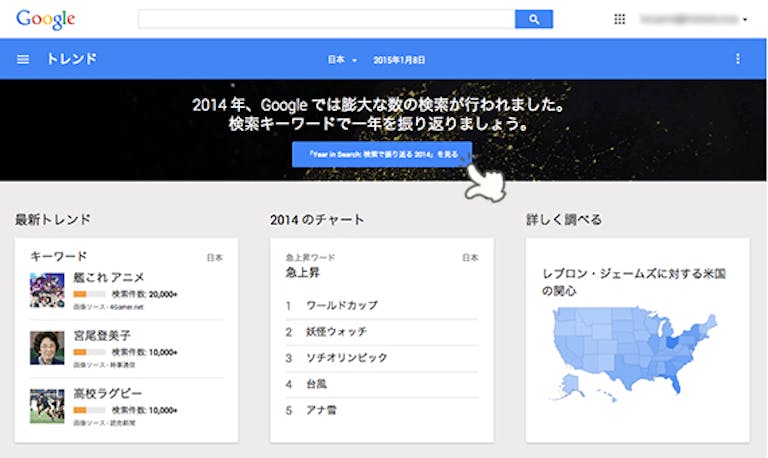The width and height of the screenshot is (768, 458).
Task: Click the Year in Search 2014 button
Action: point(381,154)
